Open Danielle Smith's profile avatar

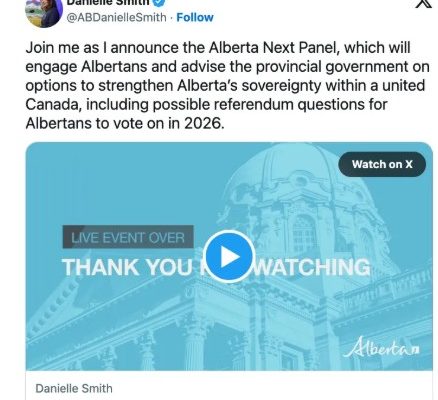pyautogui.click(x=44, y=12)
